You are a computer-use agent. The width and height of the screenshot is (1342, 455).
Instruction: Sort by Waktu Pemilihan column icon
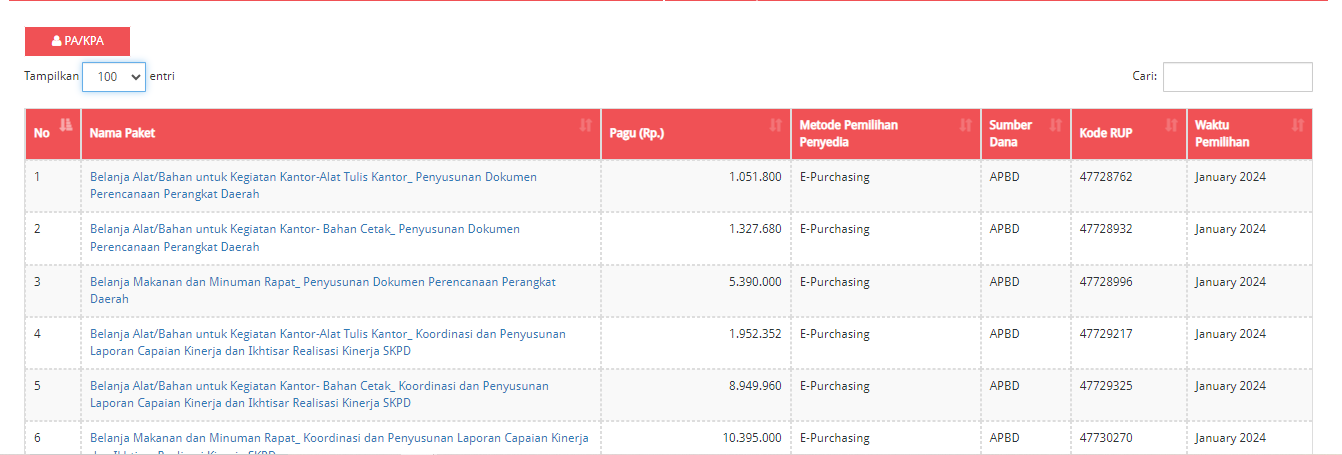click(x=1298, y=125)
